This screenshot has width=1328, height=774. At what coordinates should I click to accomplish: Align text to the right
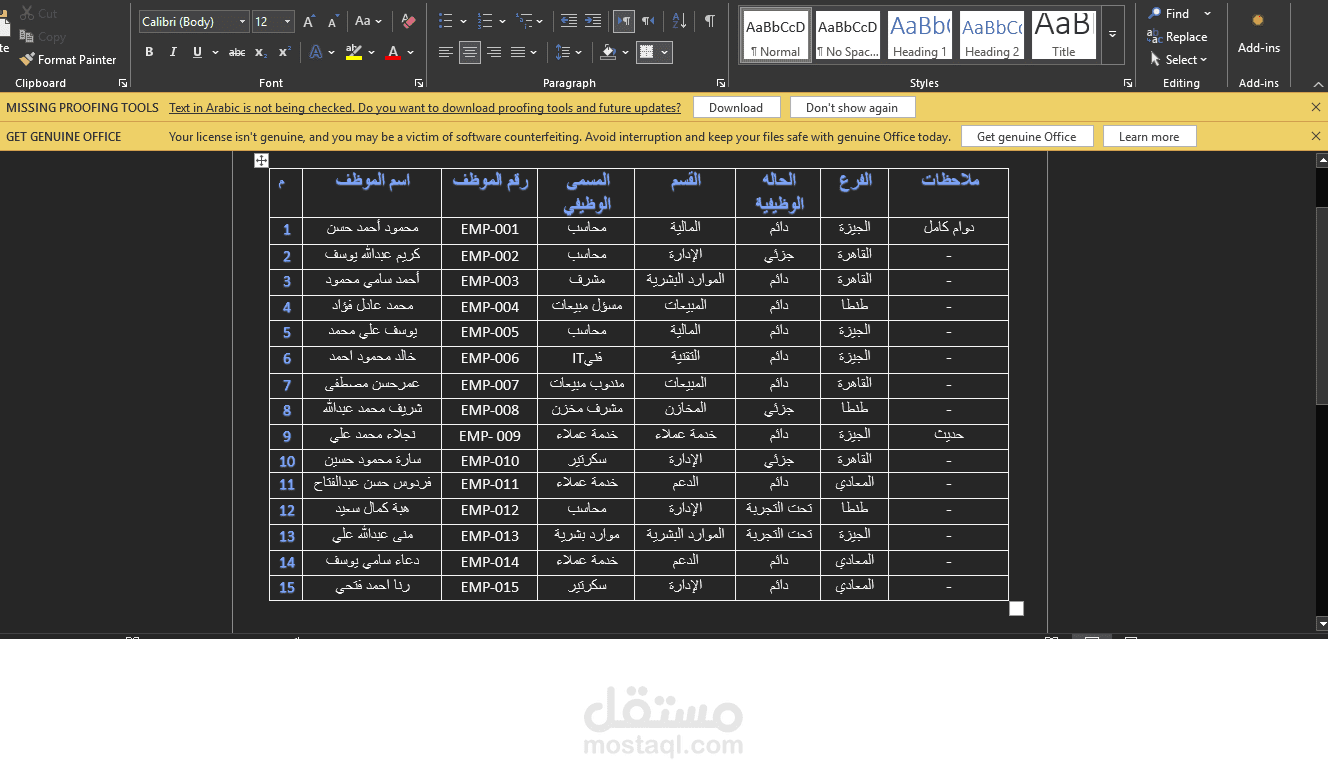[x=494, y=52]
